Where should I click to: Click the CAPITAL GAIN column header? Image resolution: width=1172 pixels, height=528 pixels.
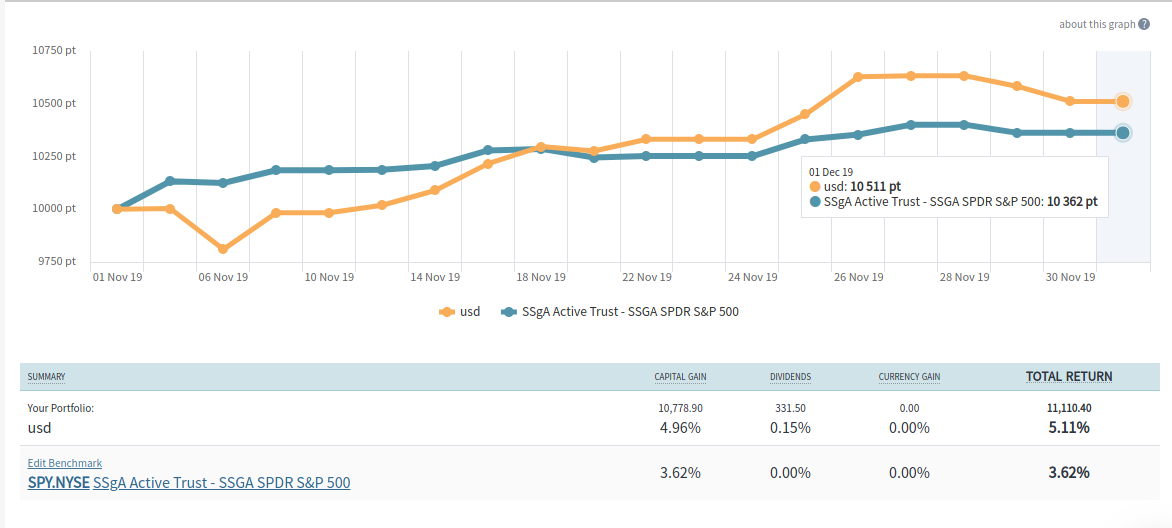680,377
